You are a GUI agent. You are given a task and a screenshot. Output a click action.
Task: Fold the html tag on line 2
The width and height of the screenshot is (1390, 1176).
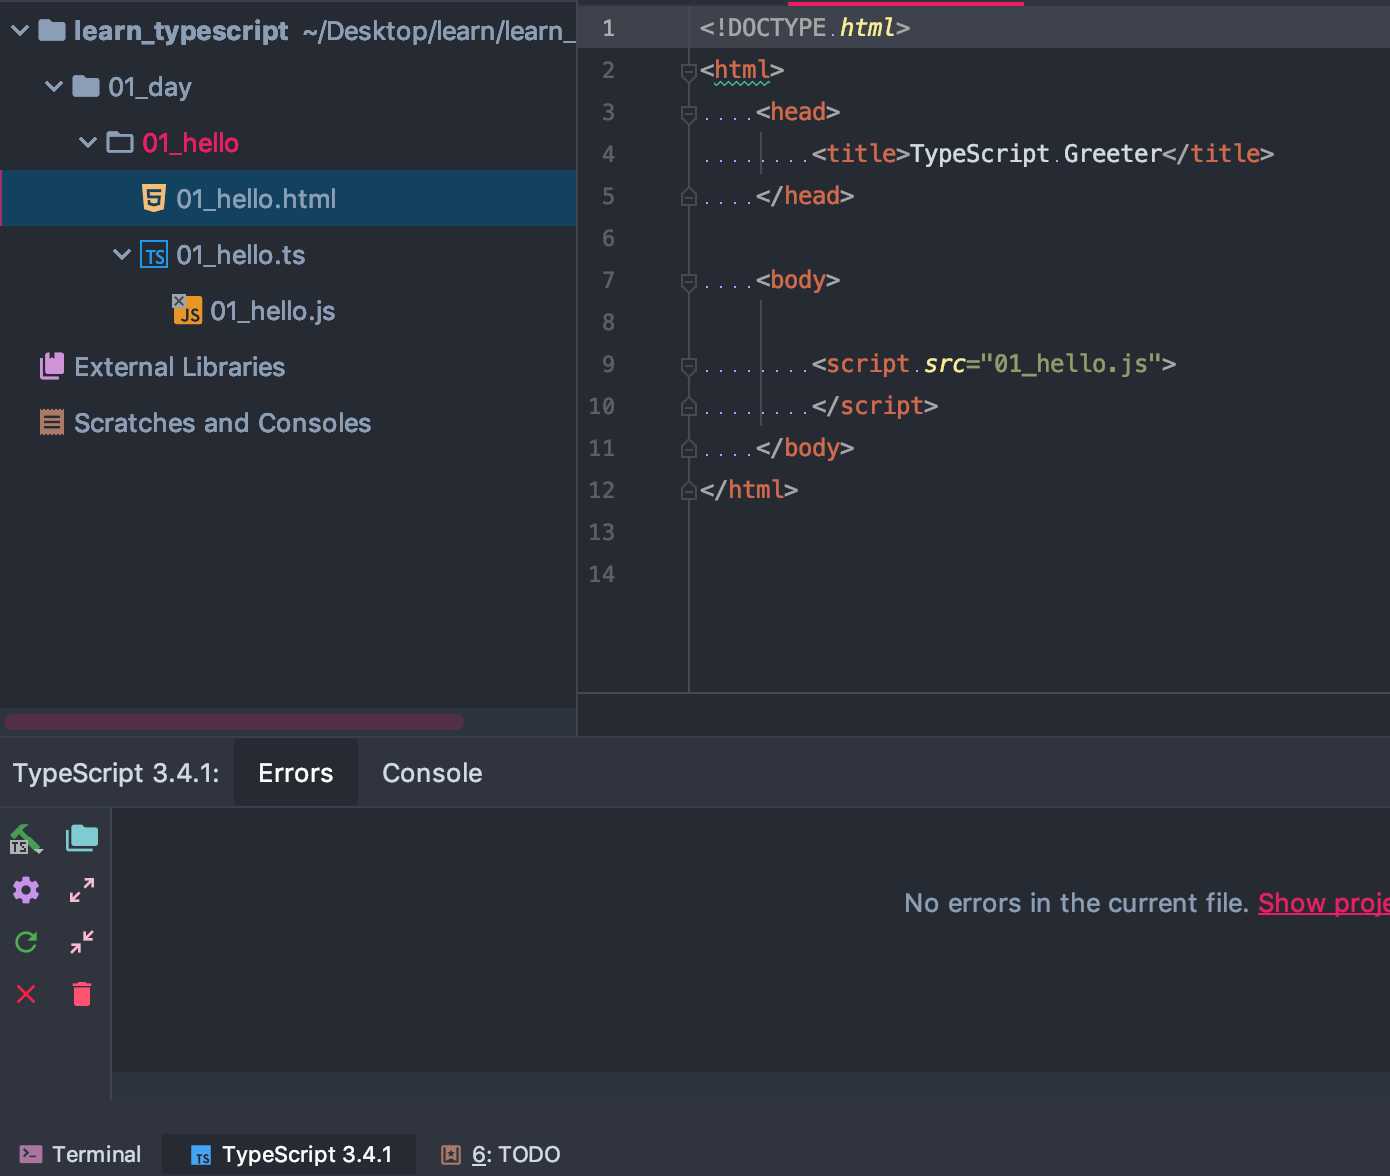point(688,71)
